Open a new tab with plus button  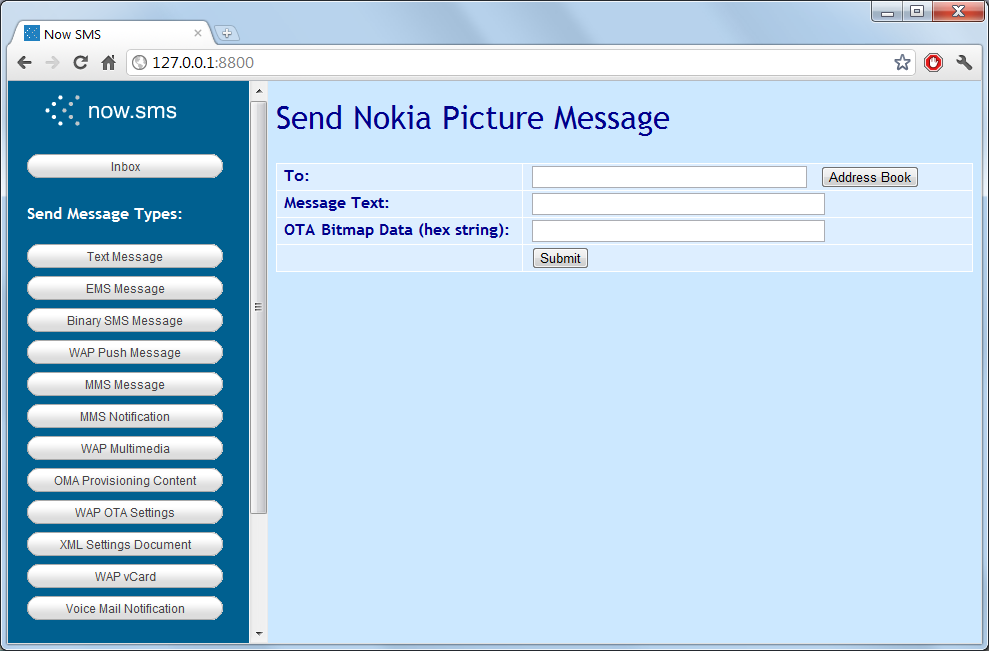point(226,33)
